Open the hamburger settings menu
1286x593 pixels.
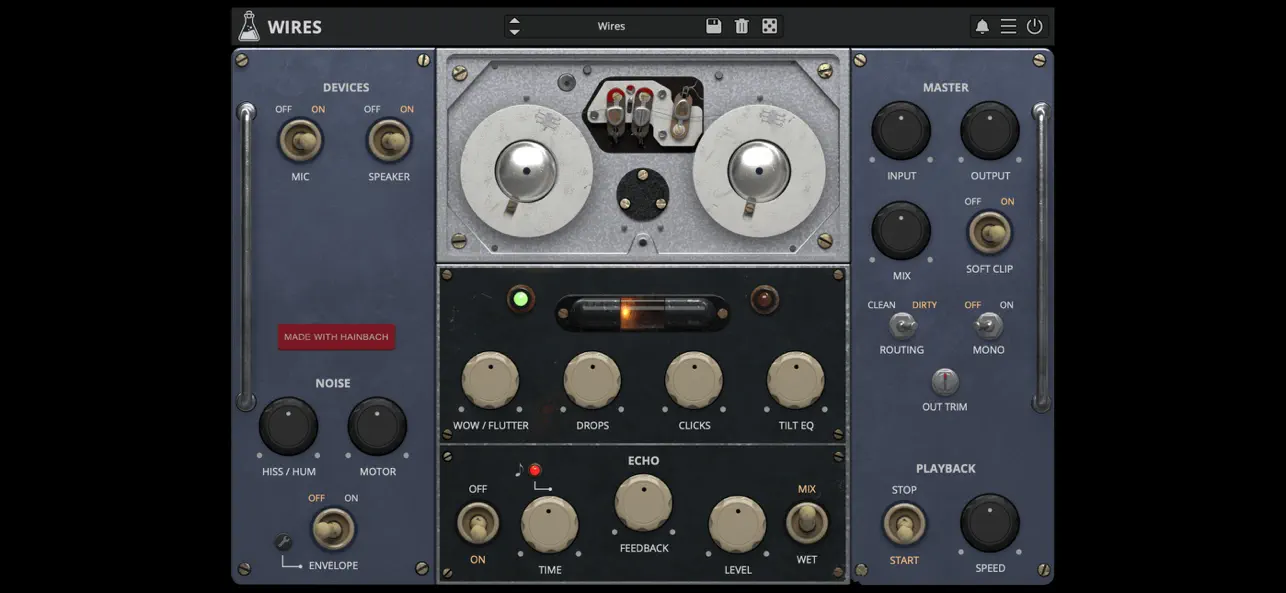point(1008,25)
